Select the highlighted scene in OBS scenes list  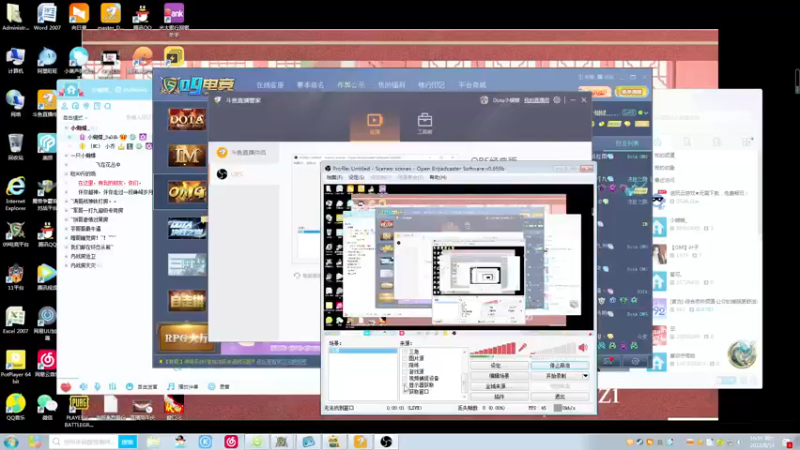363,351
